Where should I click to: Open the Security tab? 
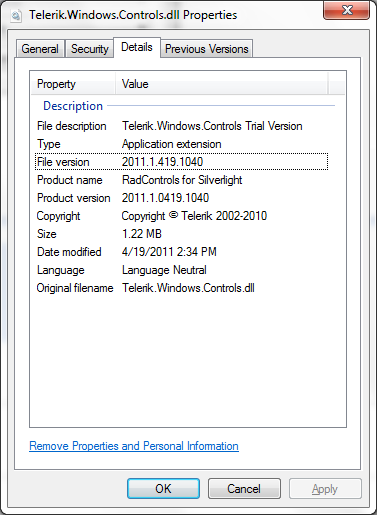pos(89,49)
